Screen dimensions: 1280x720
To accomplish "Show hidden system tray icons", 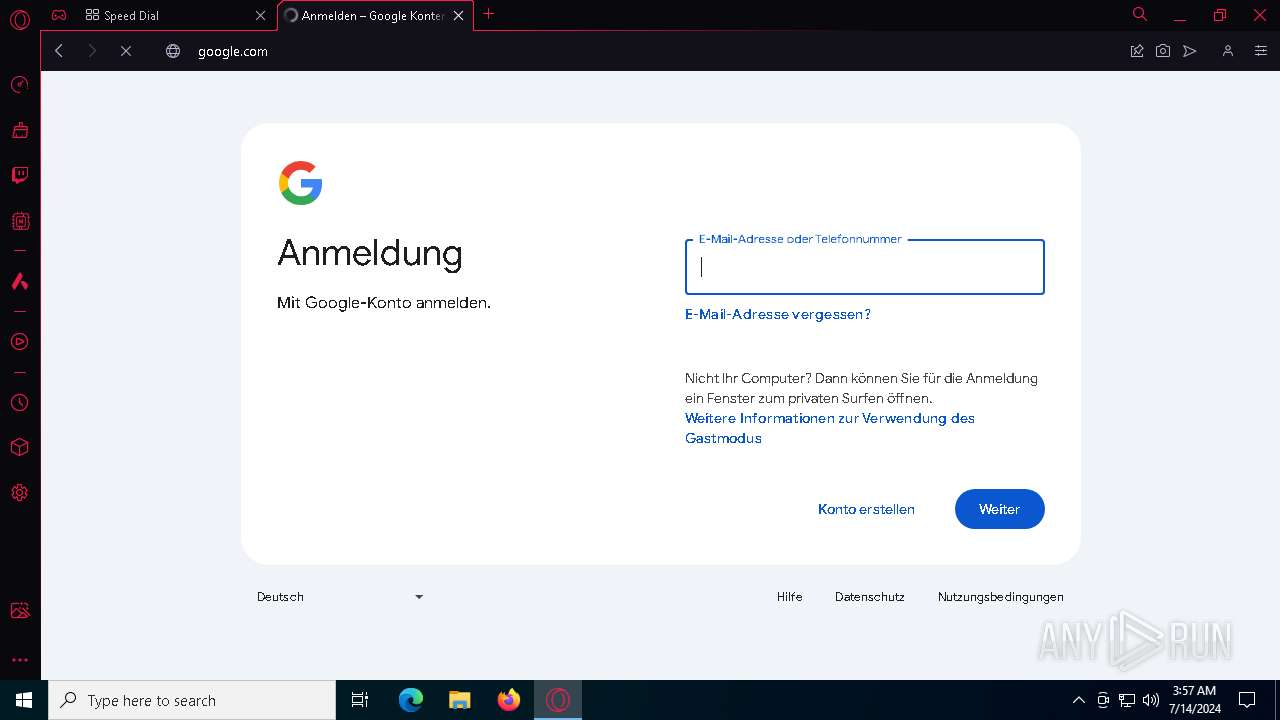I will tap(1078, 700).
